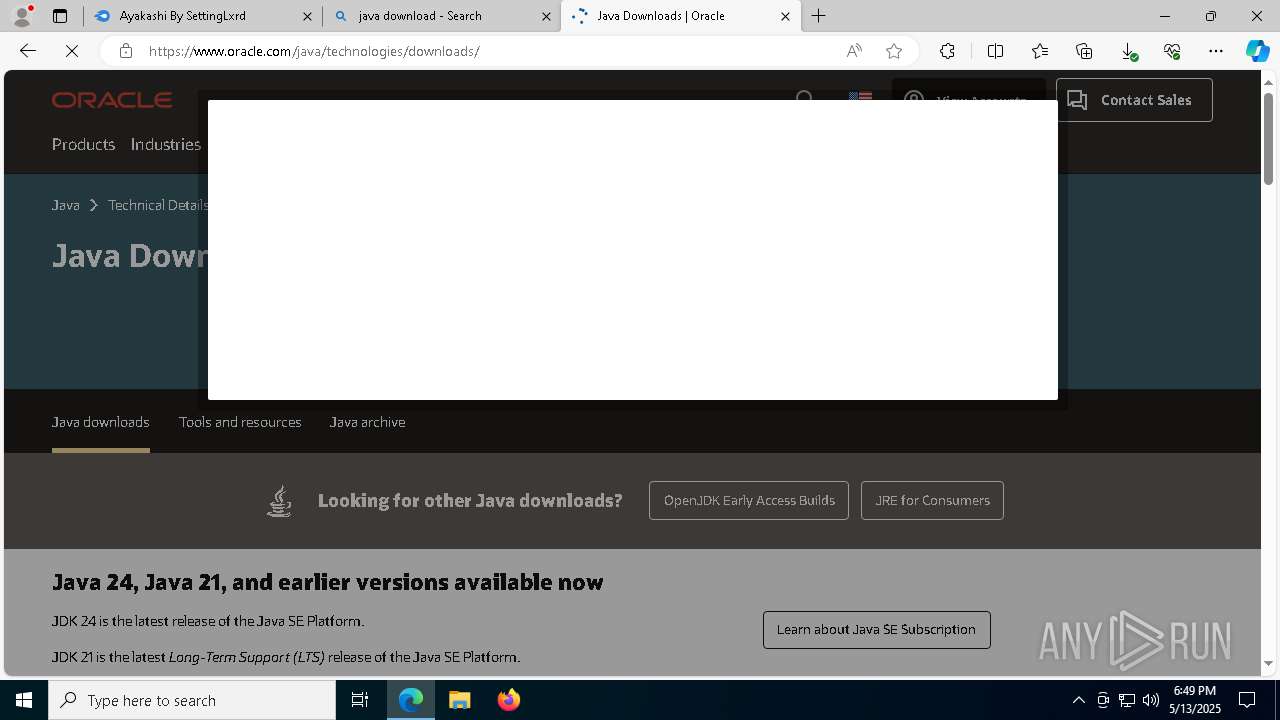Open the network tray icon

coord(1127,700)
